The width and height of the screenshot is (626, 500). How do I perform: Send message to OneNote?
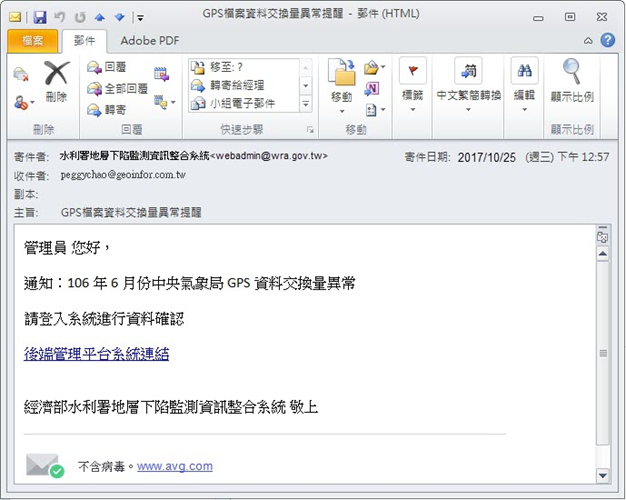pos(372,88)
